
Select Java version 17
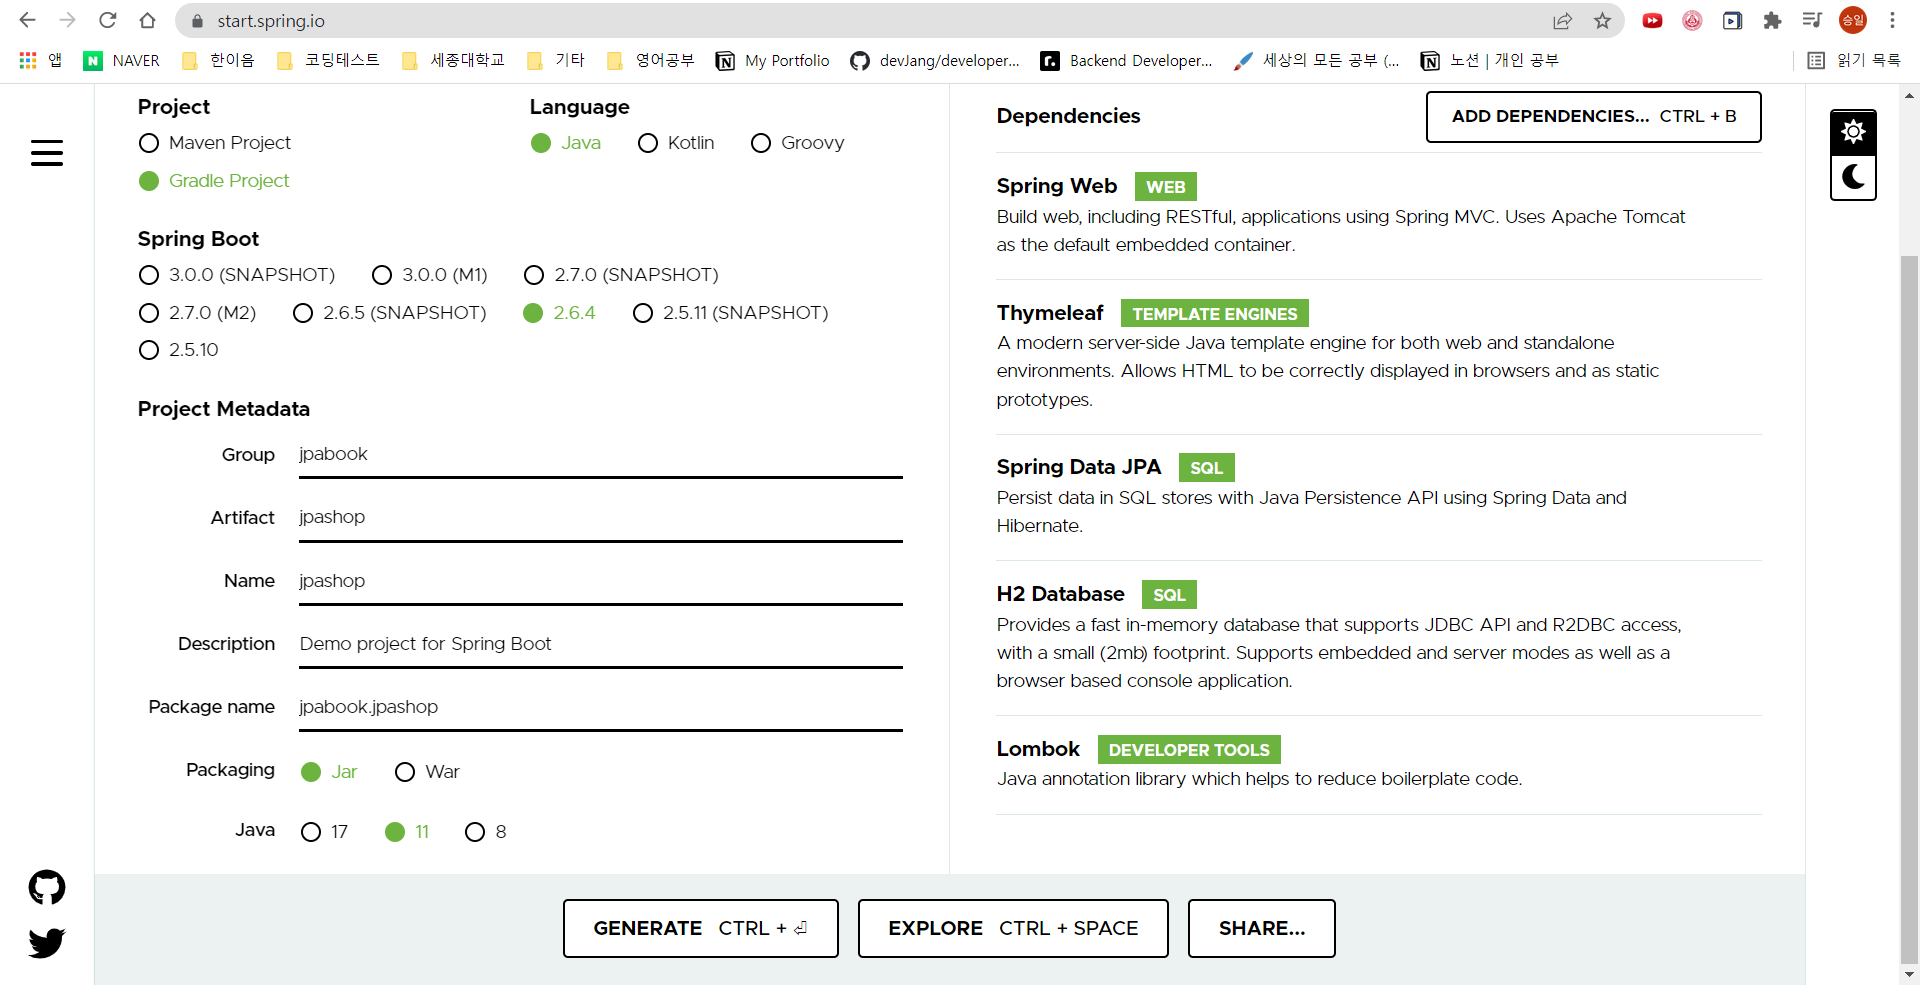[x=324, y=832]
